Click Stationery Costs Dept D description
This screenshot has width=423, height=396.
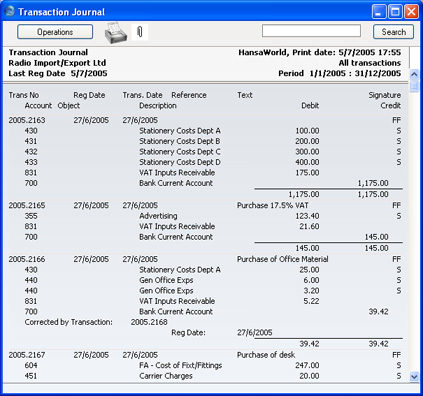(x=180, y=162)
